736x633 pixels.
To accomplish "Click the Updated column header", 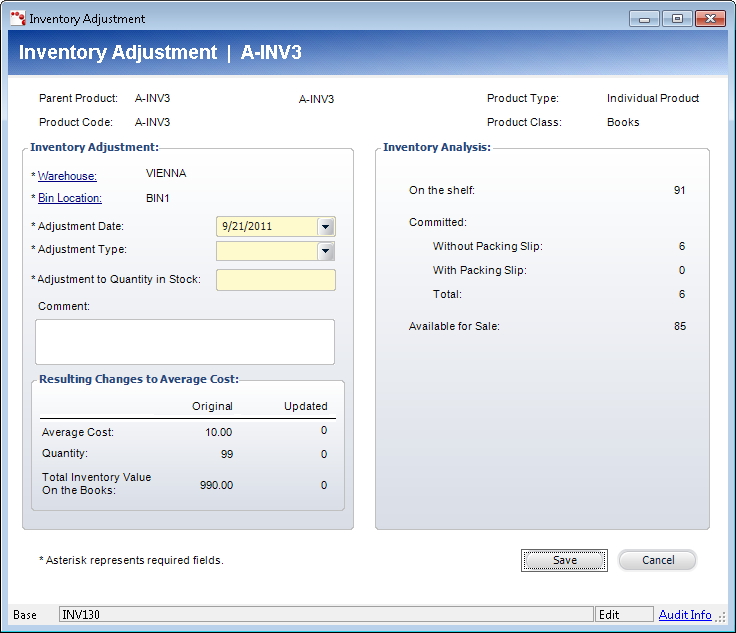I will [306, 406].
